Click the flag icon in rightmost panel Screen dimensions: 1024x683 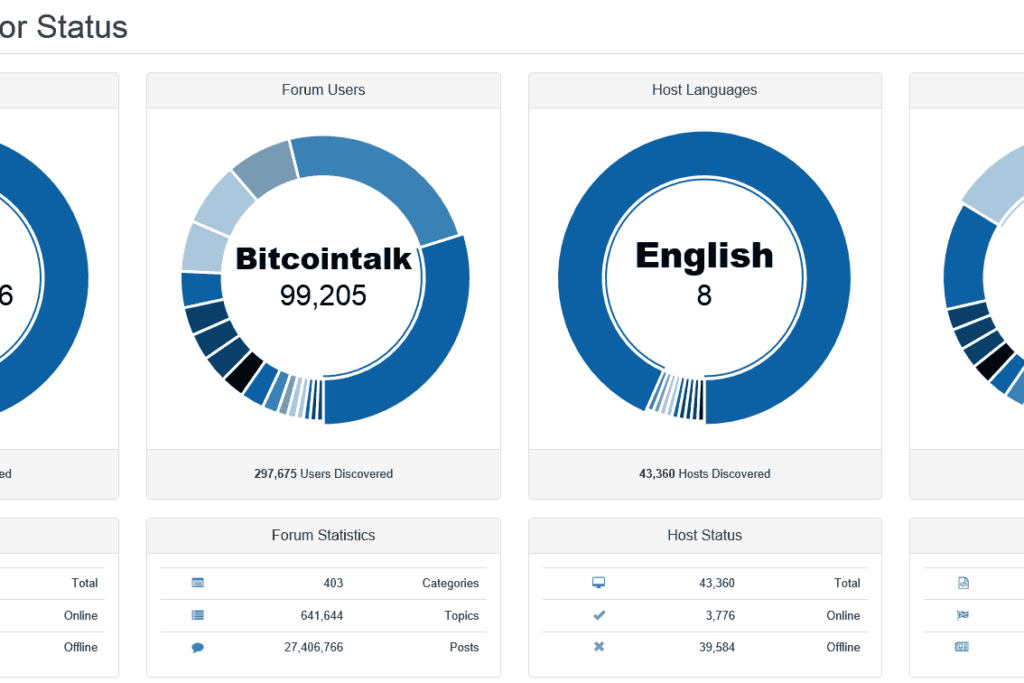963,615
